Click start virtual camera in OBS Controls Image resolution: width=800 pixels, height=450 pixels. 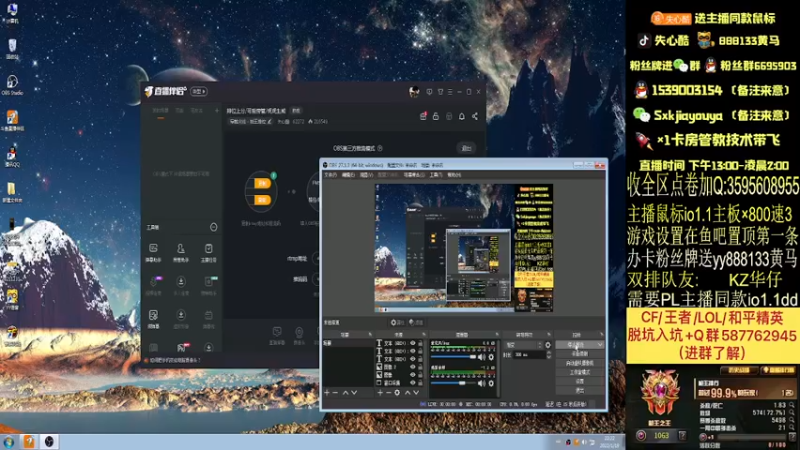(580, 363)
